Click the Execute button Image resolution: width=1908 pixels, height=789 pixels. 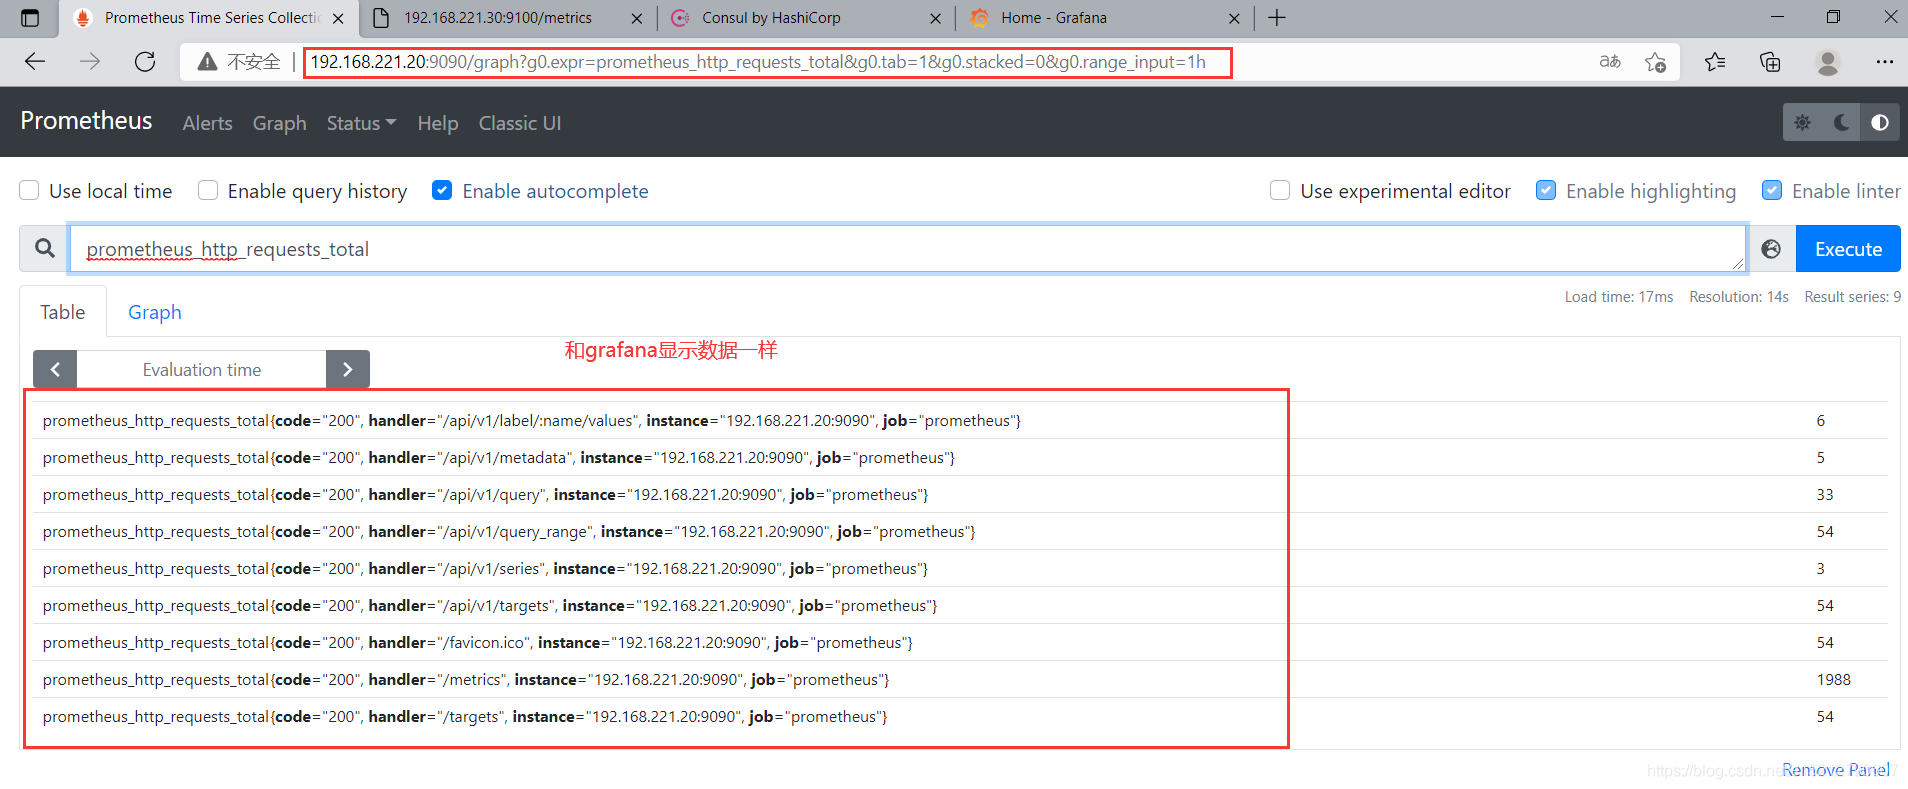tap(1848, 249)
